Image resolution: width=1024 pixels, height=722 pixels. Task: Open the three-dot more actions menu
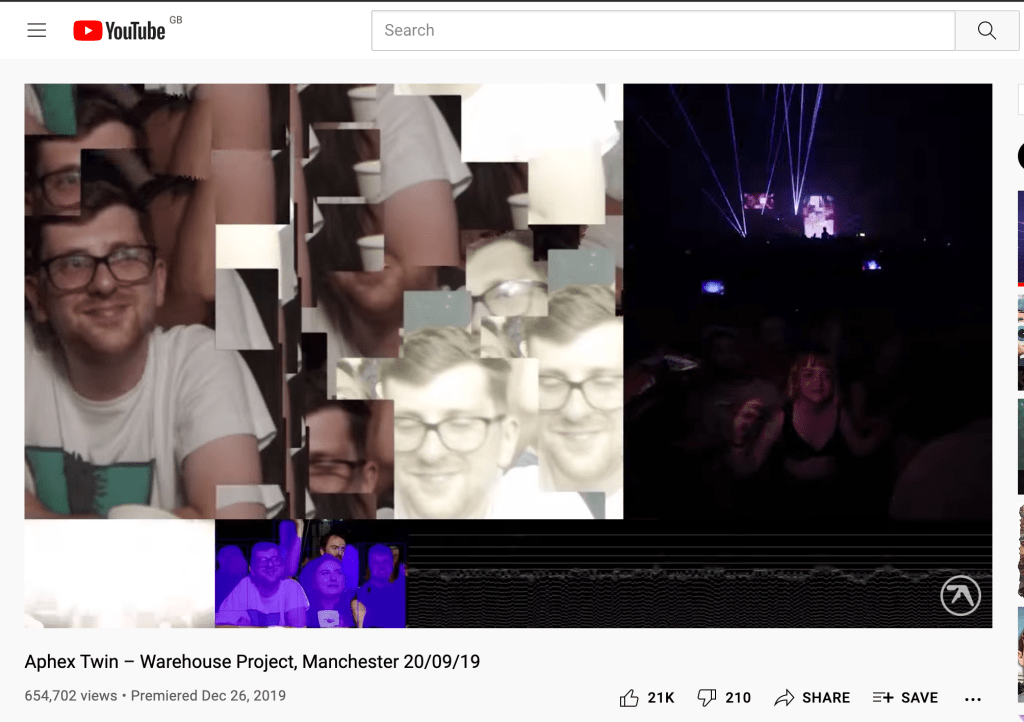click(x=972, y=698)
